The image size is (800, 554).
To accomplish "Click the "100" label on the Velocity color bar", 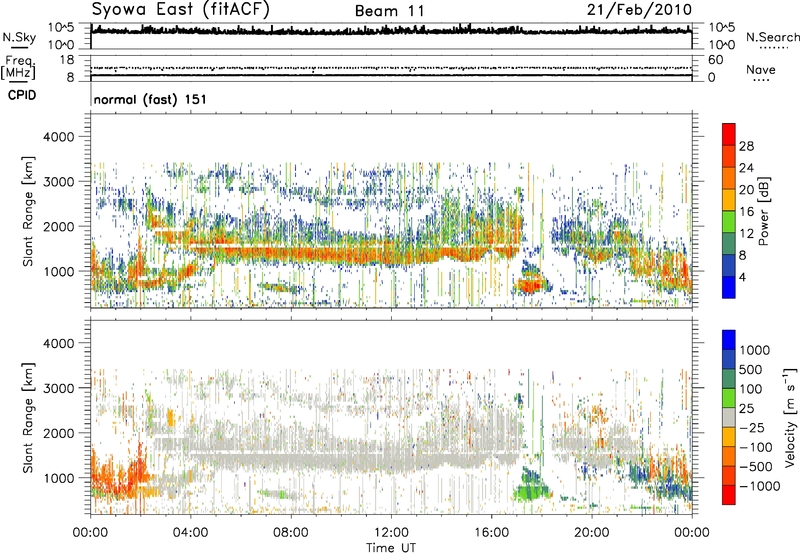I will pyautogui.click(x=751, y=389).
